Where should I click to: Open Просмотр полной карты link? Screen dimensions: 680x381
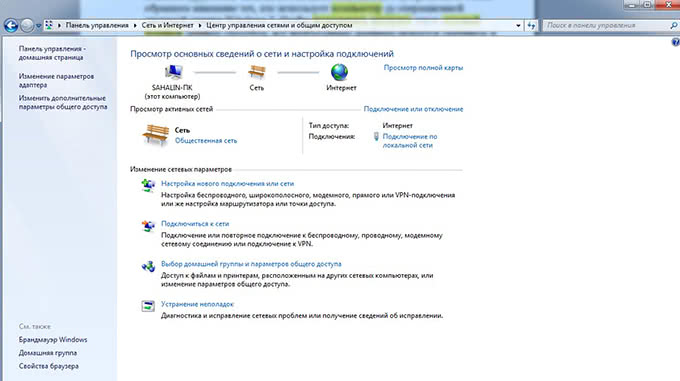click(x=423, y=68)
